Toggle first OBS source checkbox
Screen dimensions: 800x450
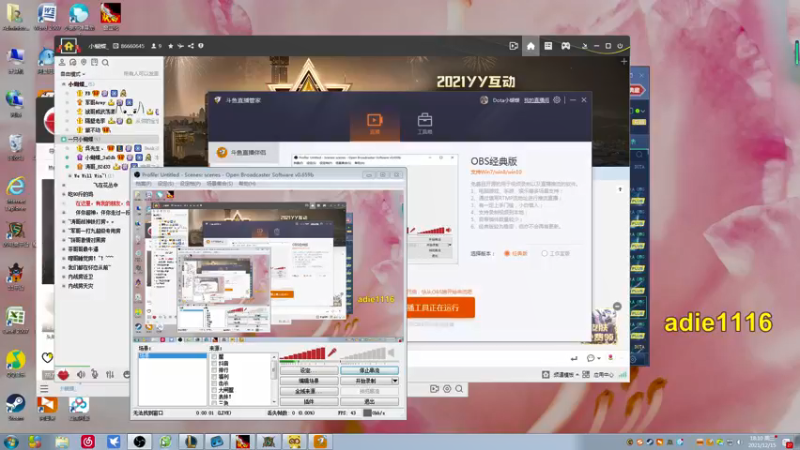pyautogui.click(x=214, y=357)
